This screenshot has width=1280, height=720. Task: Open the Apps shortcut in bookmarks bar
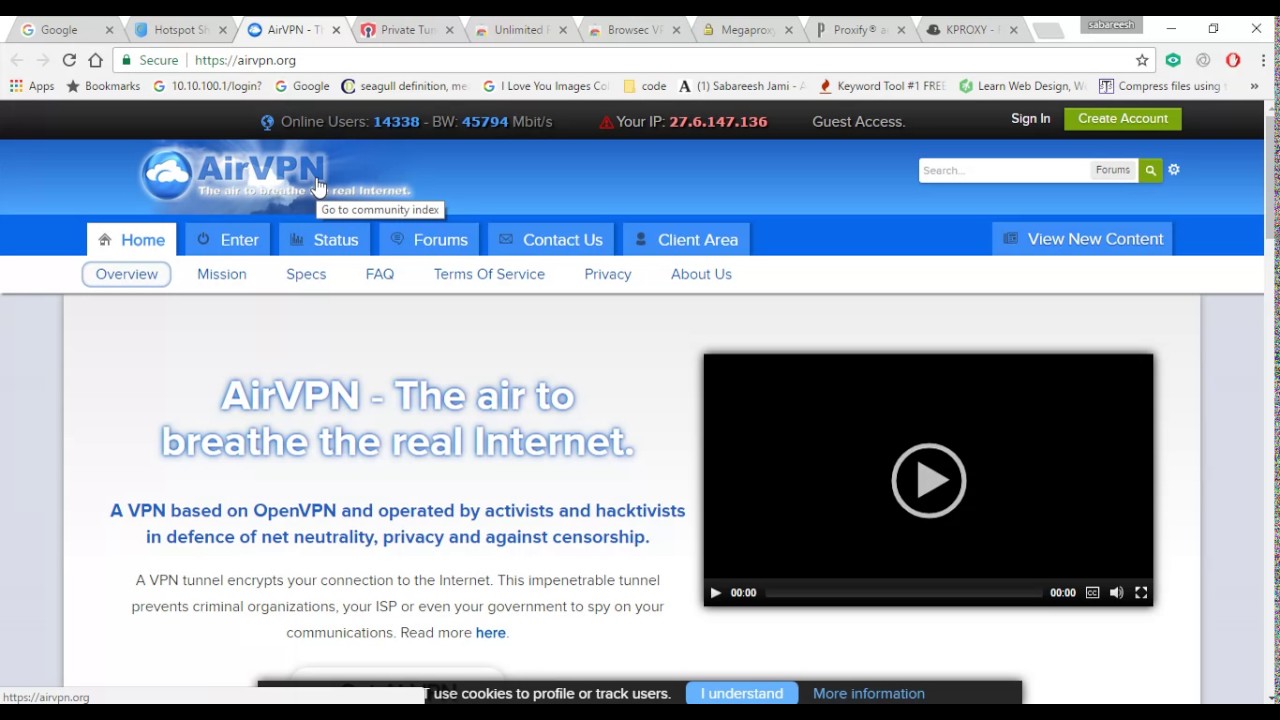pyautogui.click(x=32, y=86)
